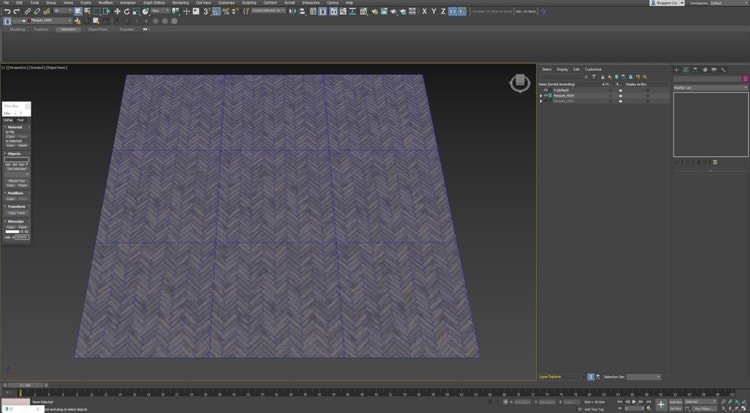750x413 pixels.
Task: Open the Modifier List dropdown
Action: click(710, 88)
